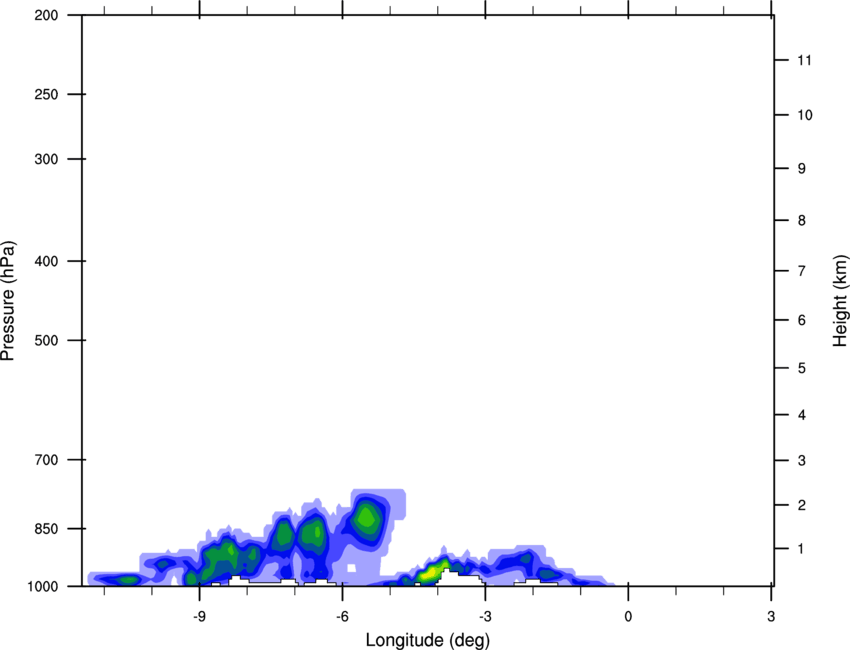
Task: Click the 0 longitude tick label
Action: tap(628, 616)
